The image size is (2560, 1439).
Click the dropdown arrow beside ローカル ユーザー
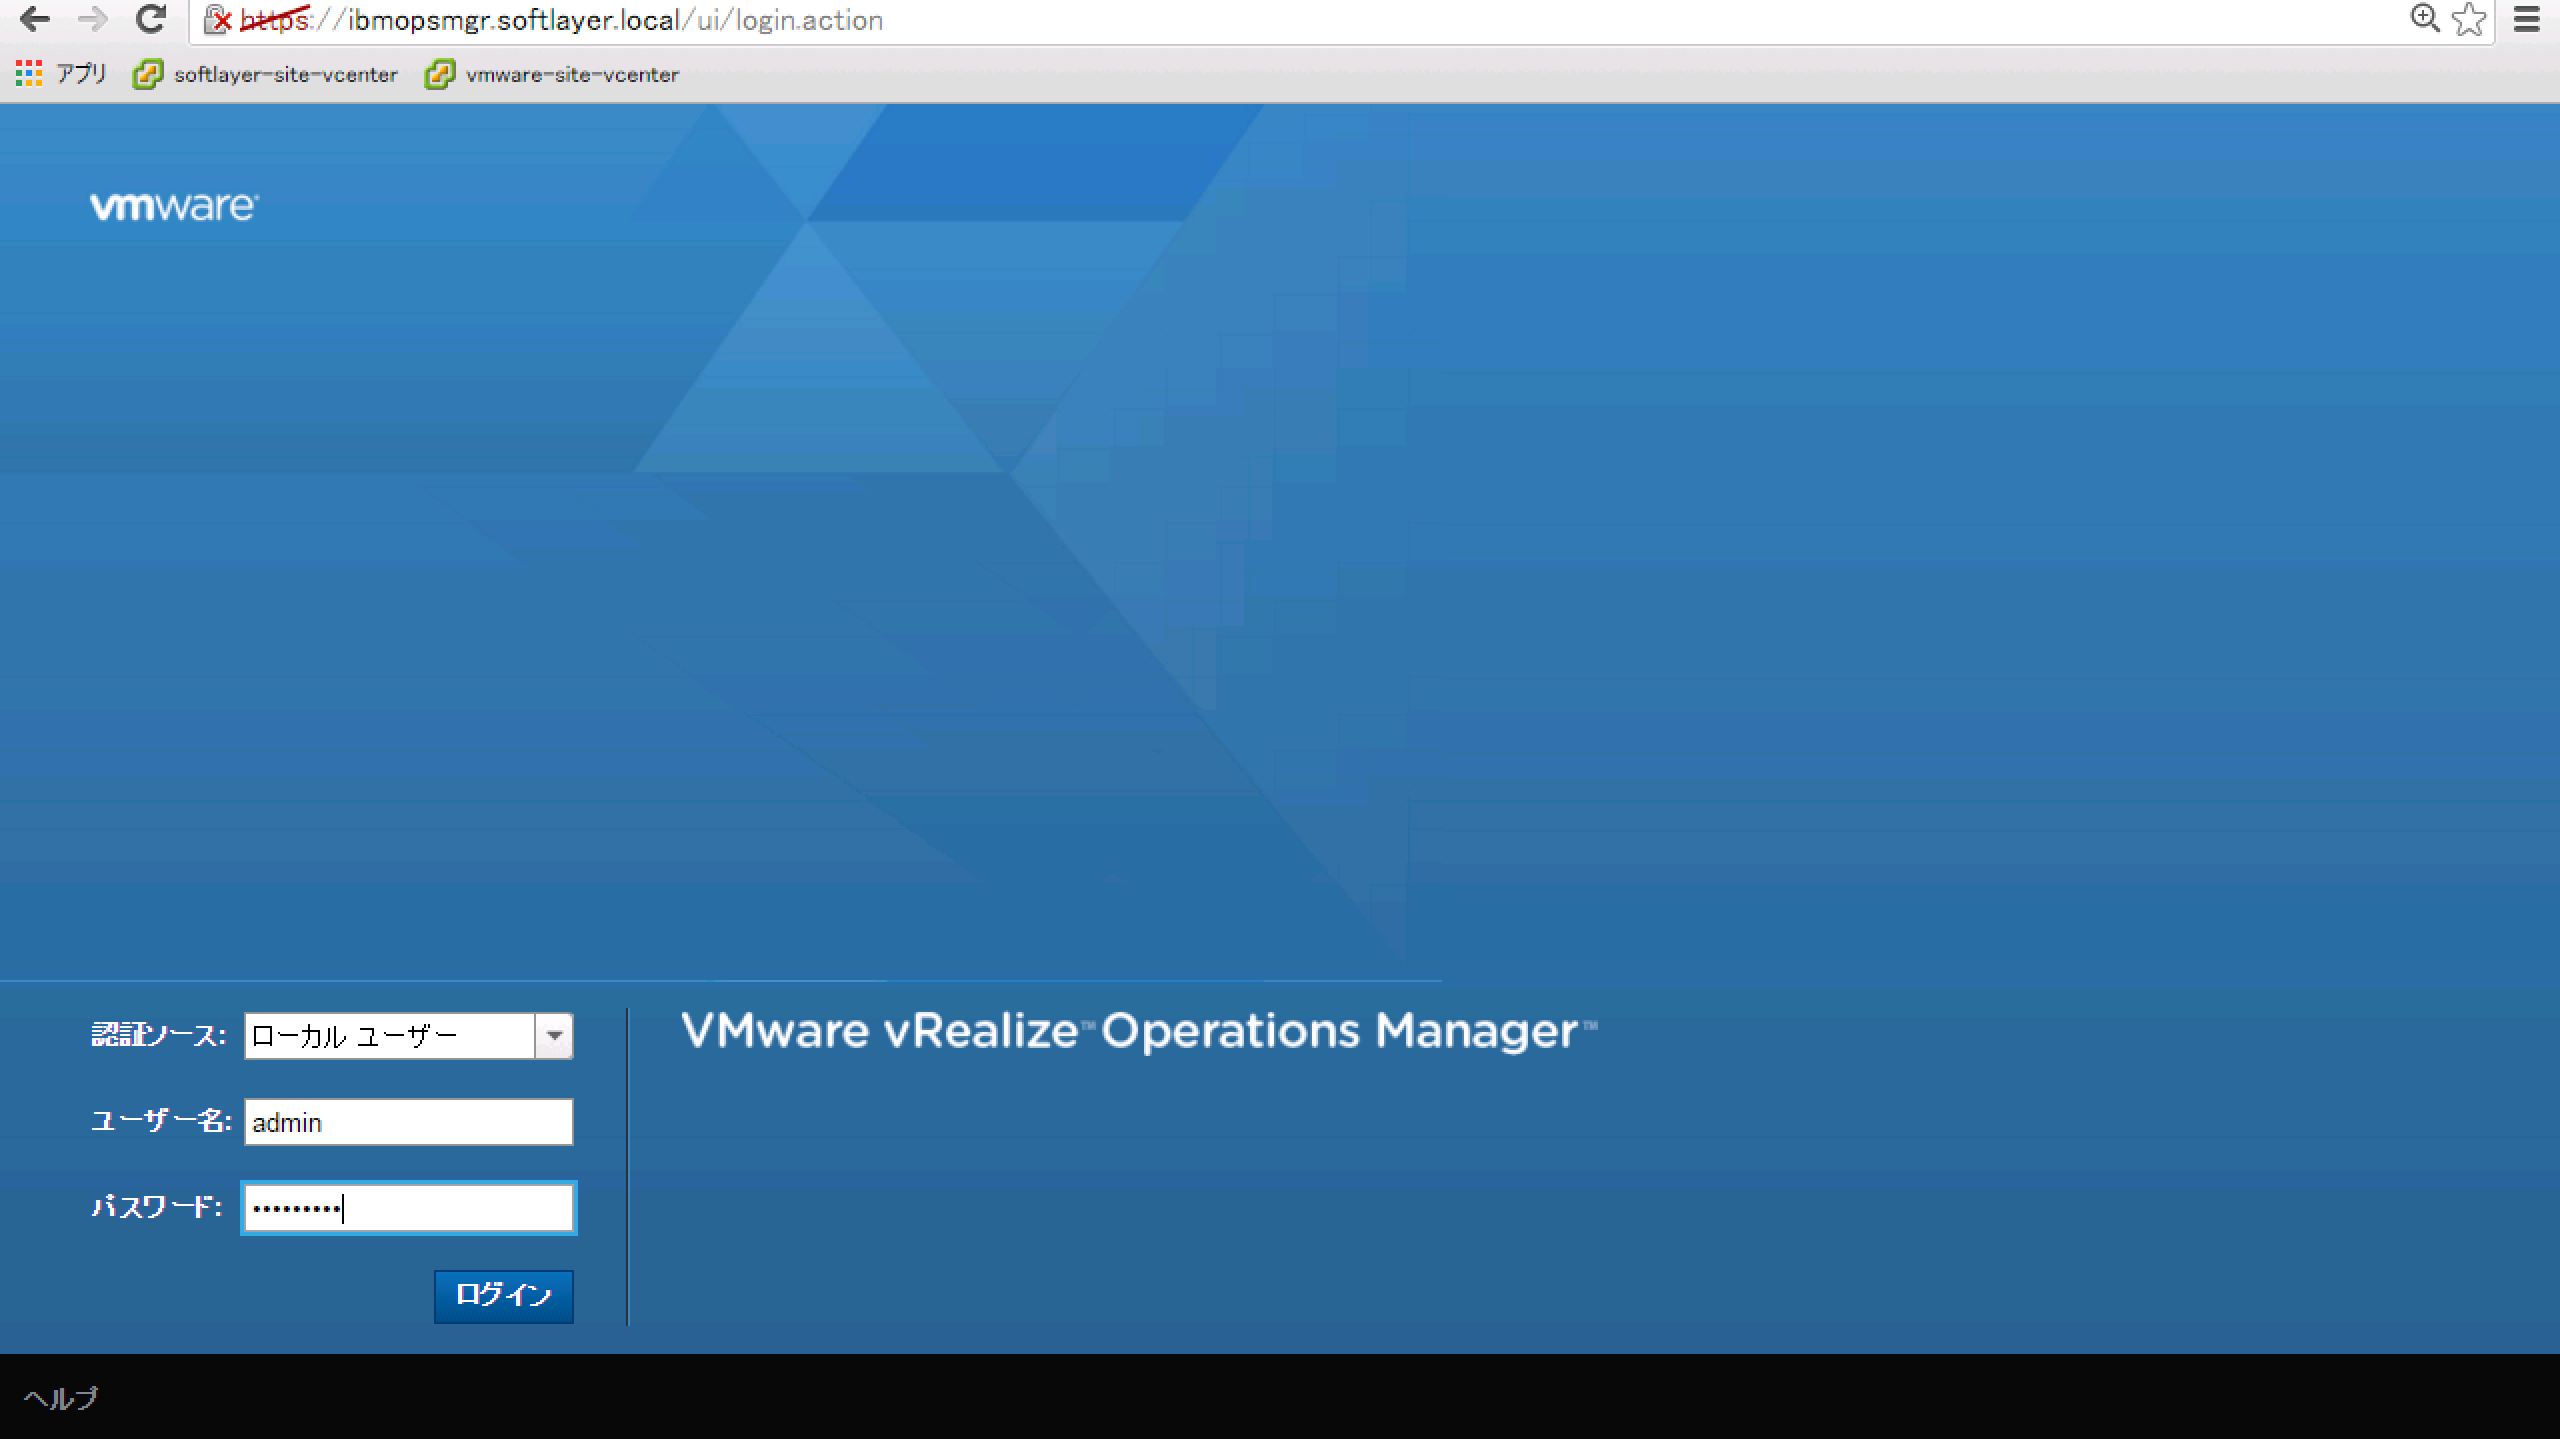[x=556, y=1035]
